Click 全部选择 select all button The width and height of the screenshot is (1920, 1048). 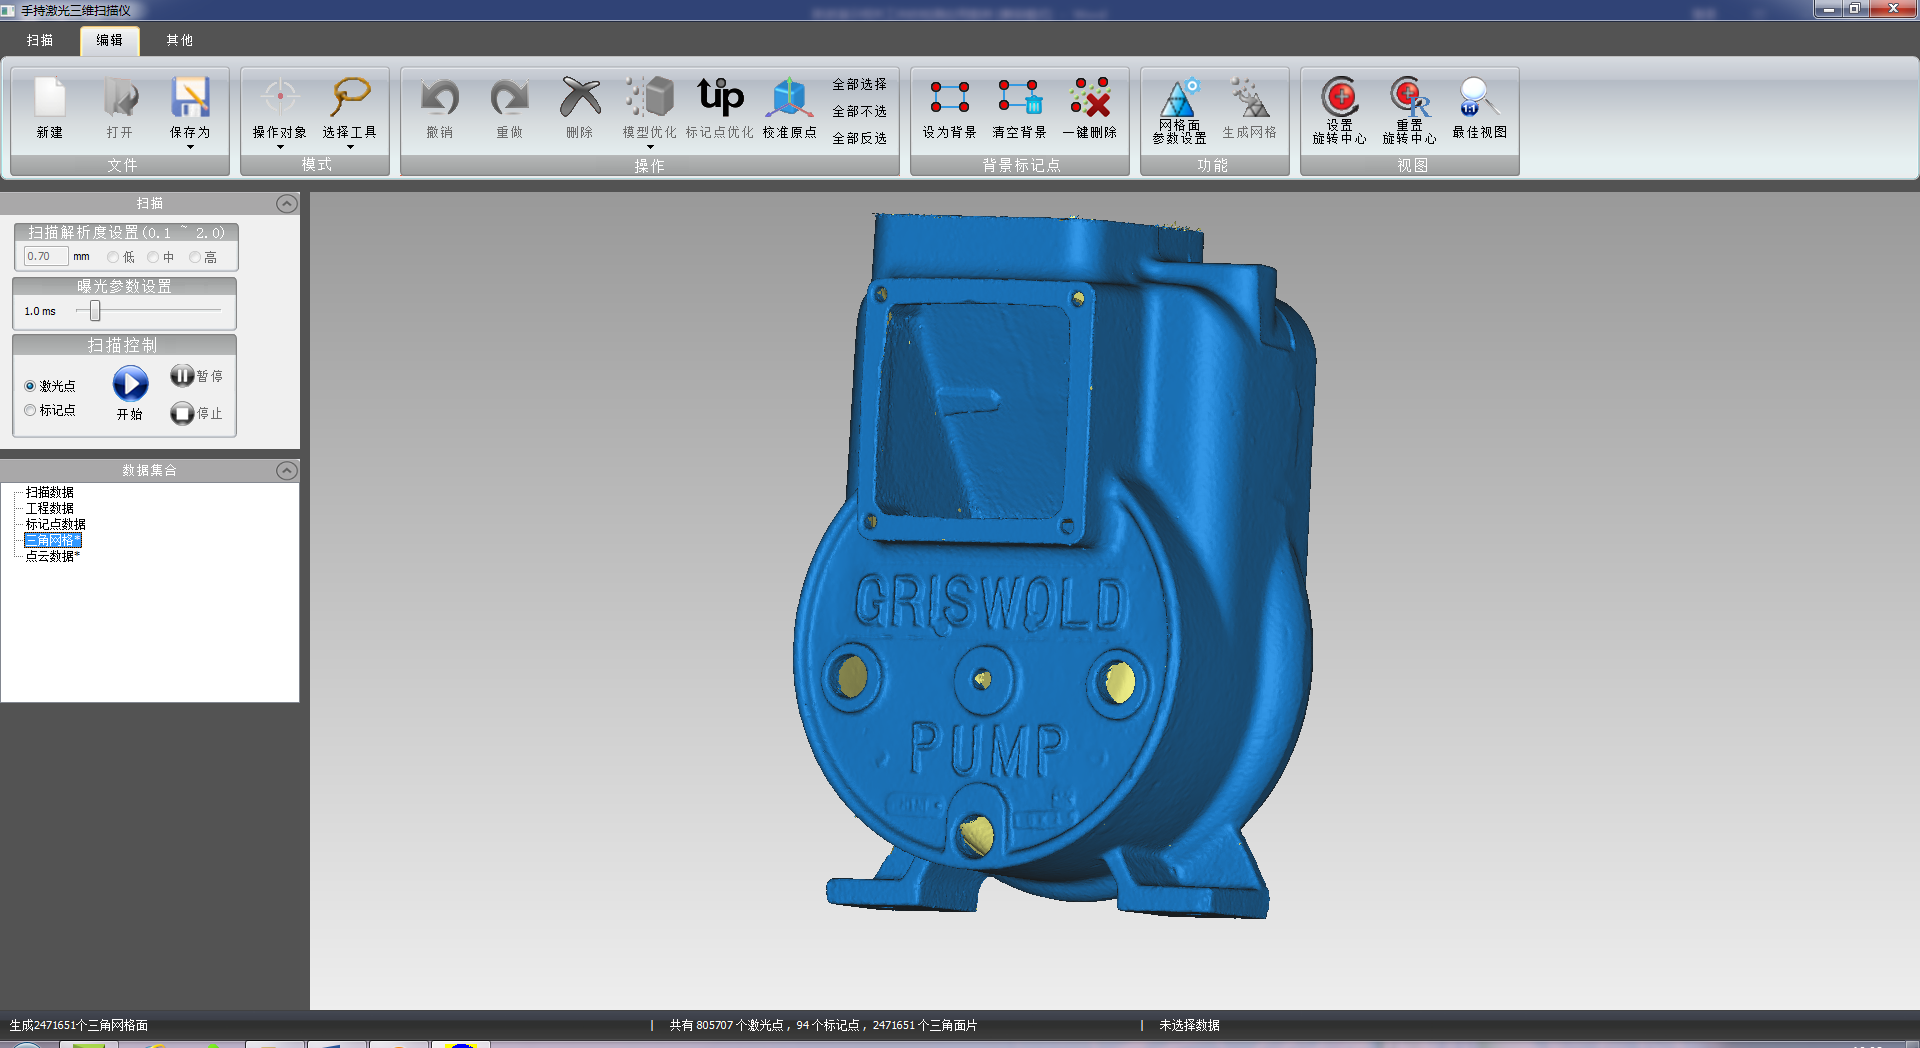pyautogui.click(x=859, y=85)
